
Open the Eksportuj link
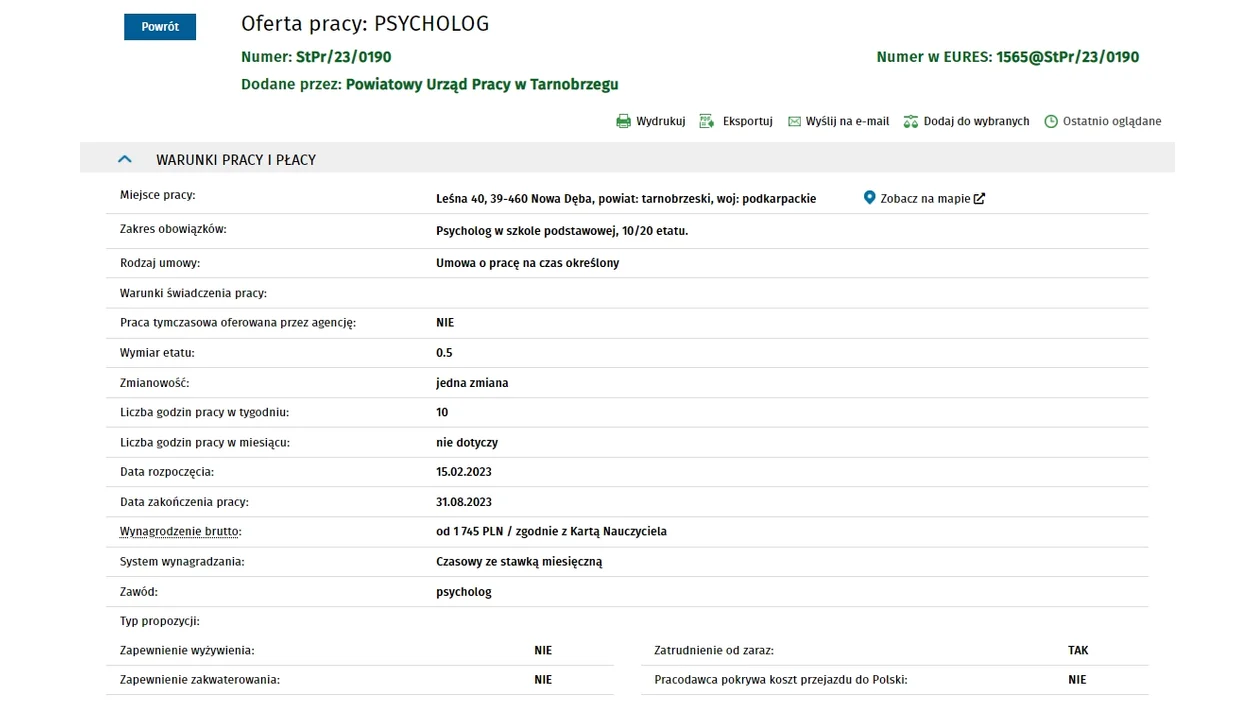point(748,122)
